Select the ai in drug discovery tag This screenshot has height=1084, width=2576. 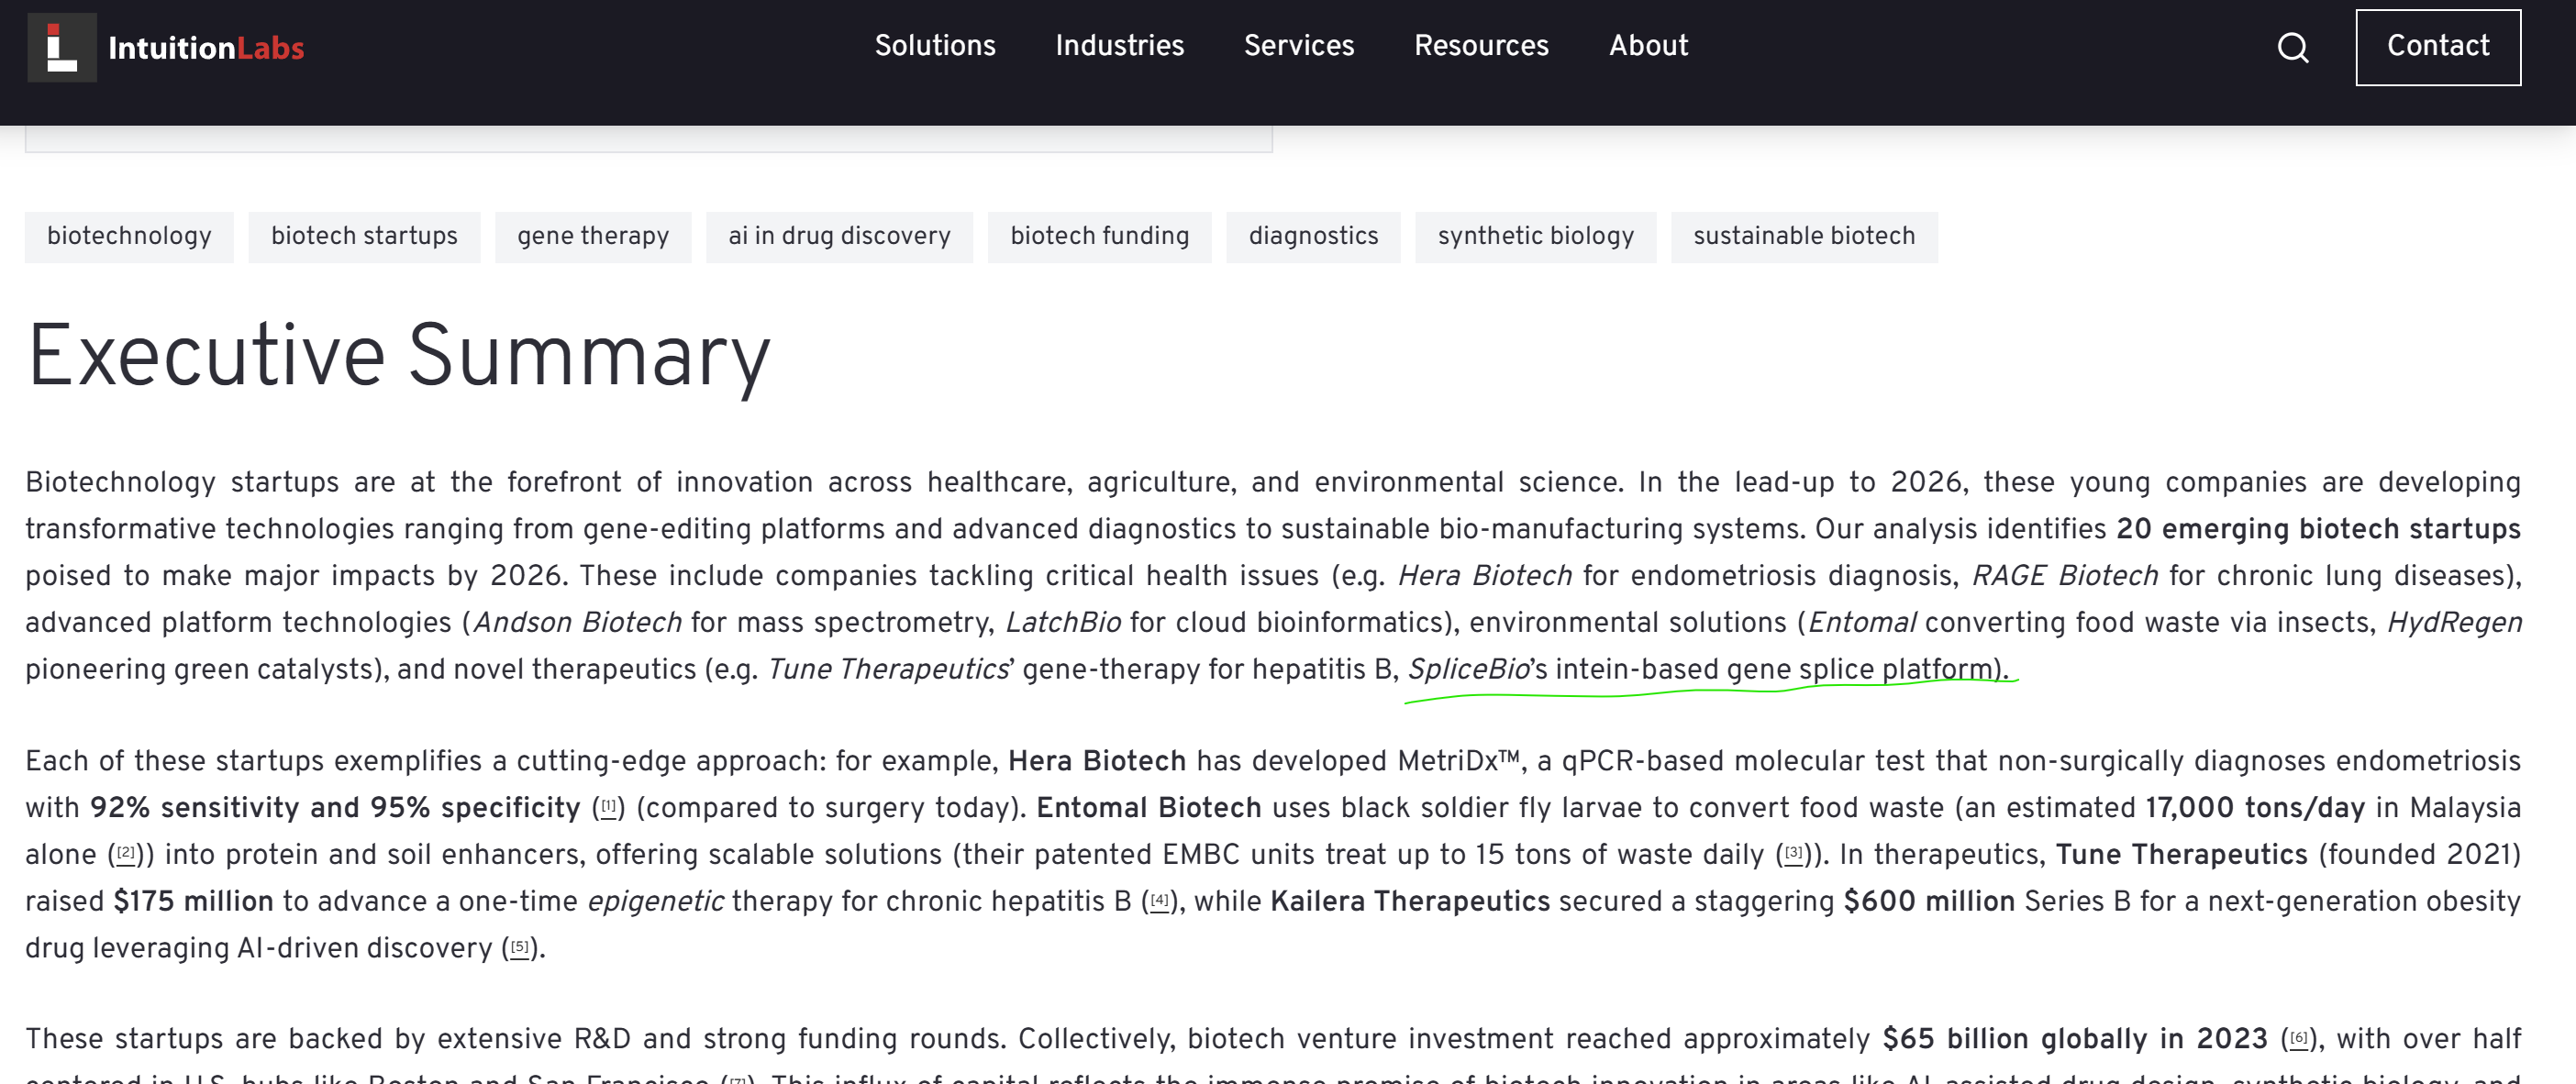click(x=839, y=237)
